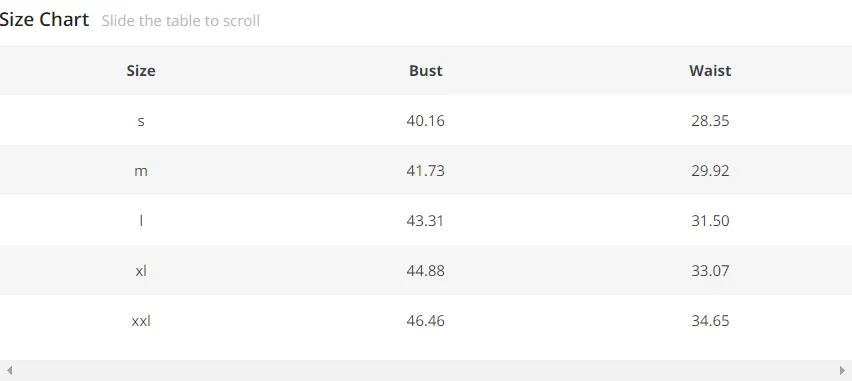Click the waist value 31.50
Image resolution: width=852 pixels, height=381 pixels.
tap(710, 221)
